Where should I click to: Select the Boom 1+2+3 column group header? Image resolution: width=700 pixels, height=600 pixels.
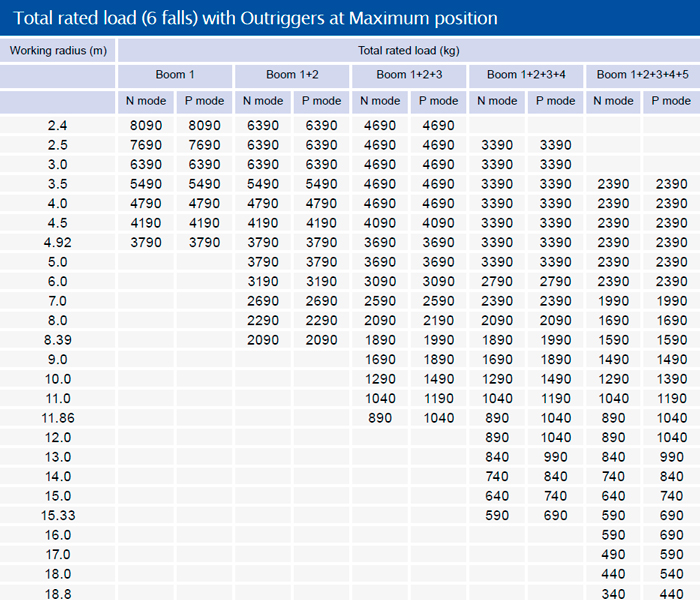click(x=409, y=75)
